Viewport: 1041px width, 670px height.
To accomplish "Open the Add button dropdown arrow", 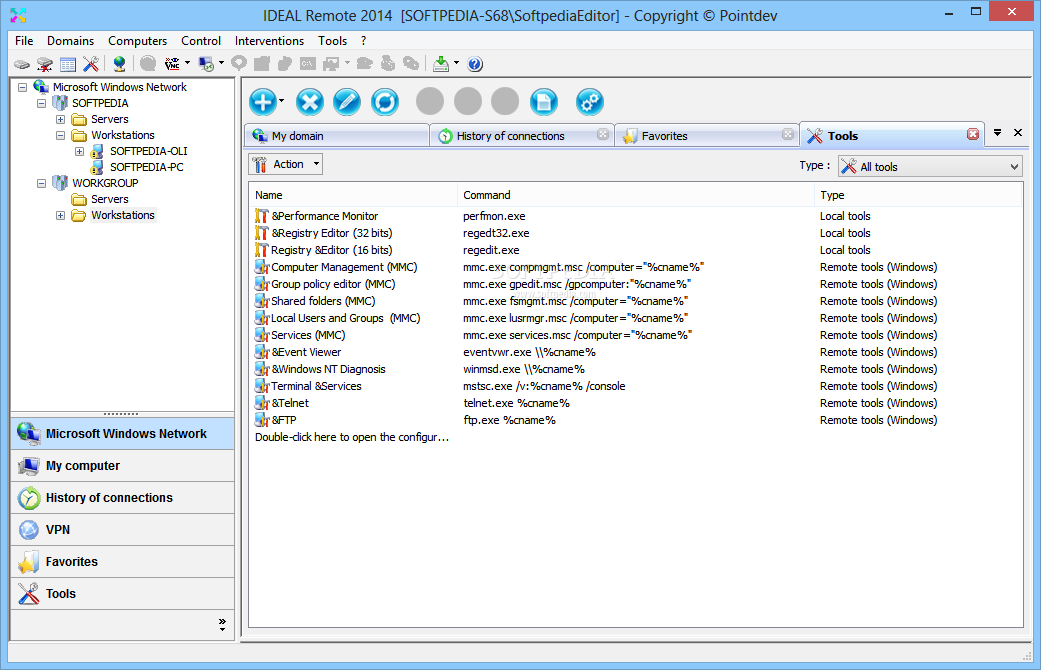I will pyautogui.click(x=281, y=101).
